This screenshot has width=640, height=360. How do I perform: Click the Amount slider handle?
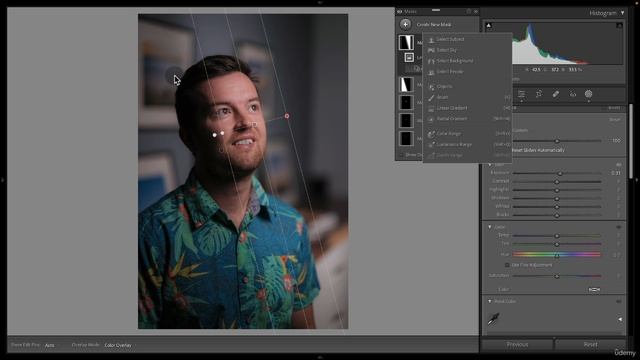point(557,141)
